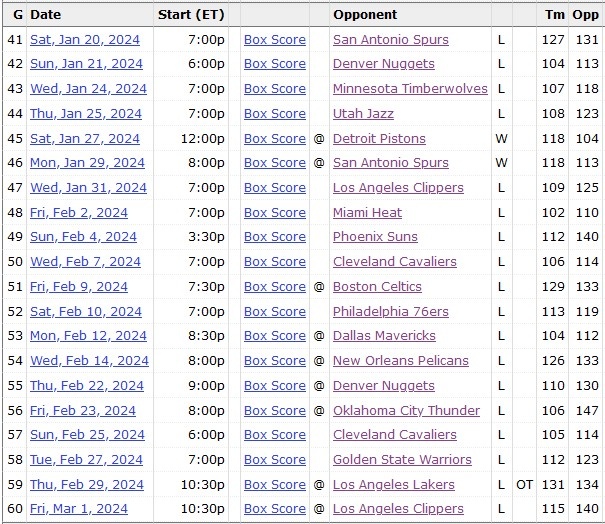Sort by the Opponent column header
The height and width of the screenshot is (524, 605).
coord(365,15)
